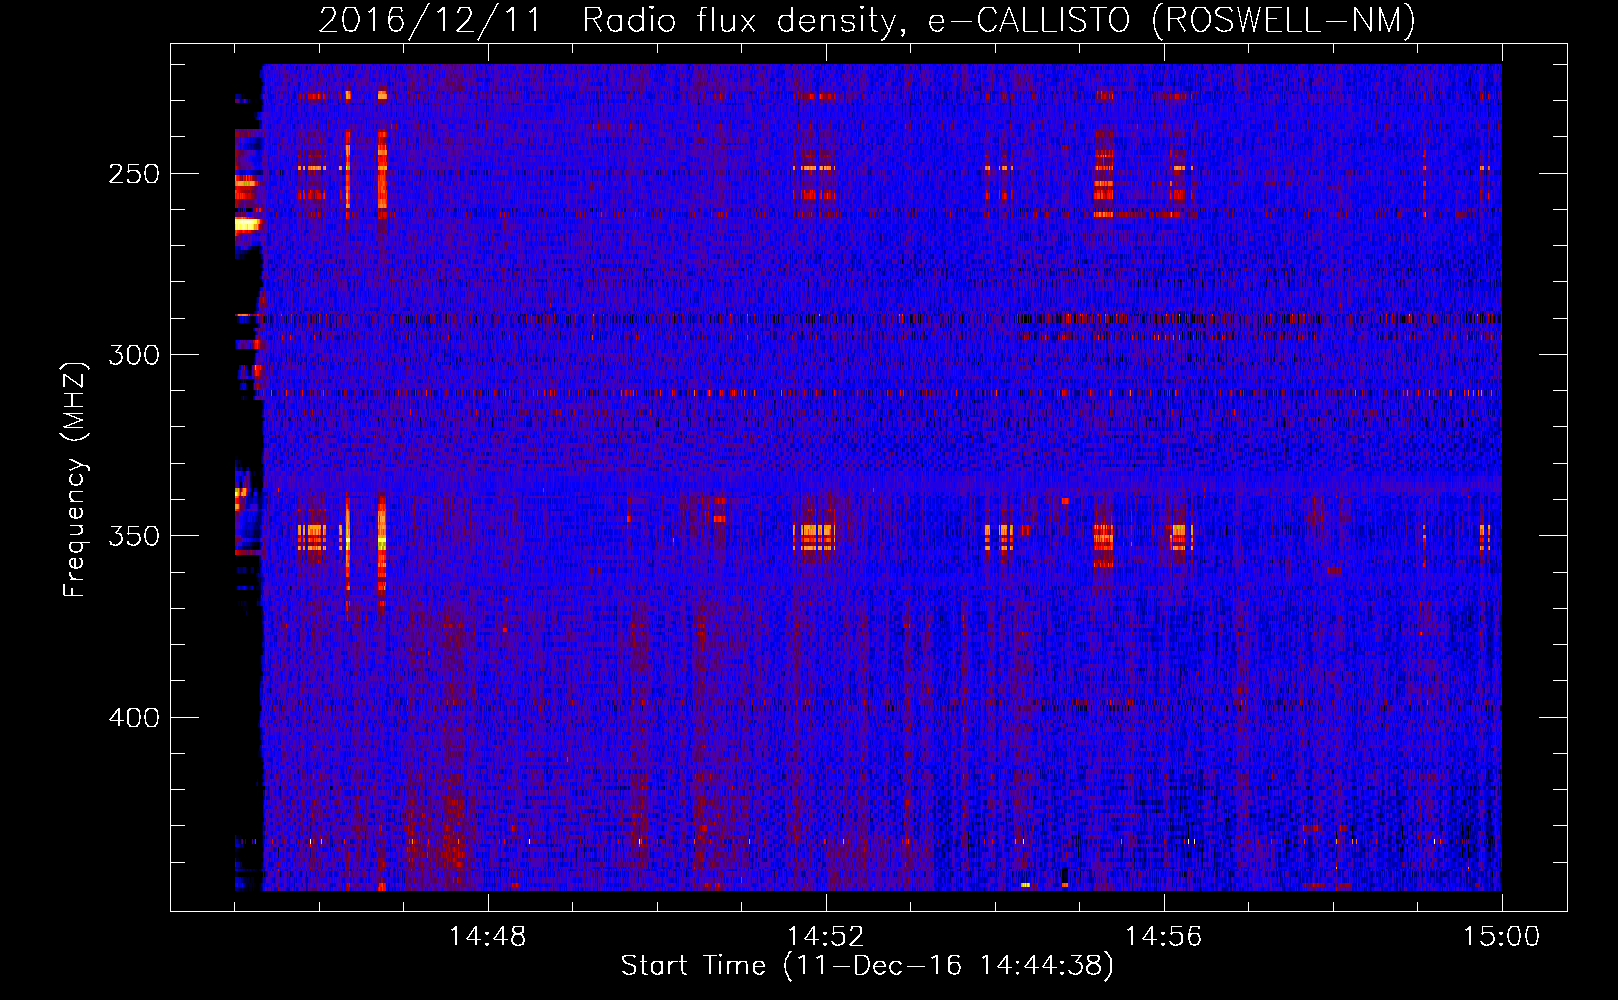Click the 14:52 time tick label
Image resolution: width=1618 pixels, height=1000 pixels.
click(x=826, y=937)
